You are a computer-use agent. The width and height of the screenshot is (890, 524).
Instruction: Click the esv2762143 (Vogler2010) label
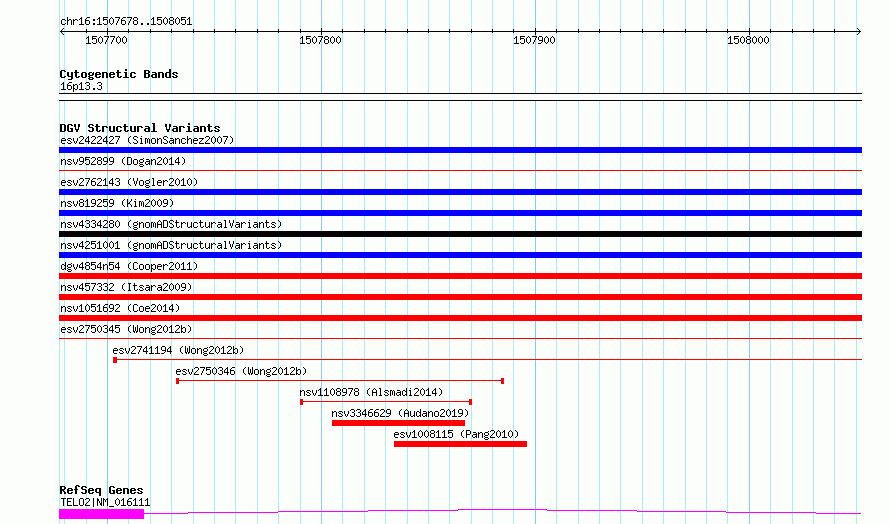click(129, 182)
